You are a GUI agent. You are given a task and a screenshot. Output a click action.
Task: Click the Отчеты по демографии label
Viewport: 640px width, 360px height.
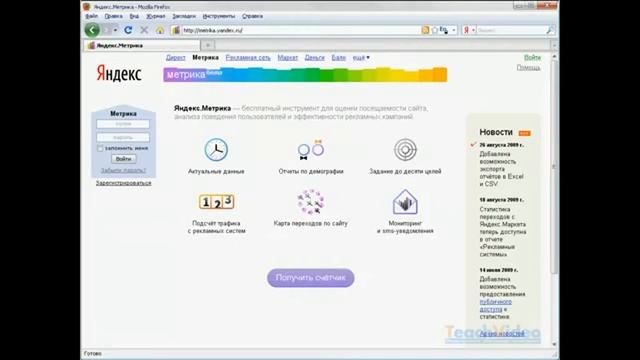click(x=311, y=171)
